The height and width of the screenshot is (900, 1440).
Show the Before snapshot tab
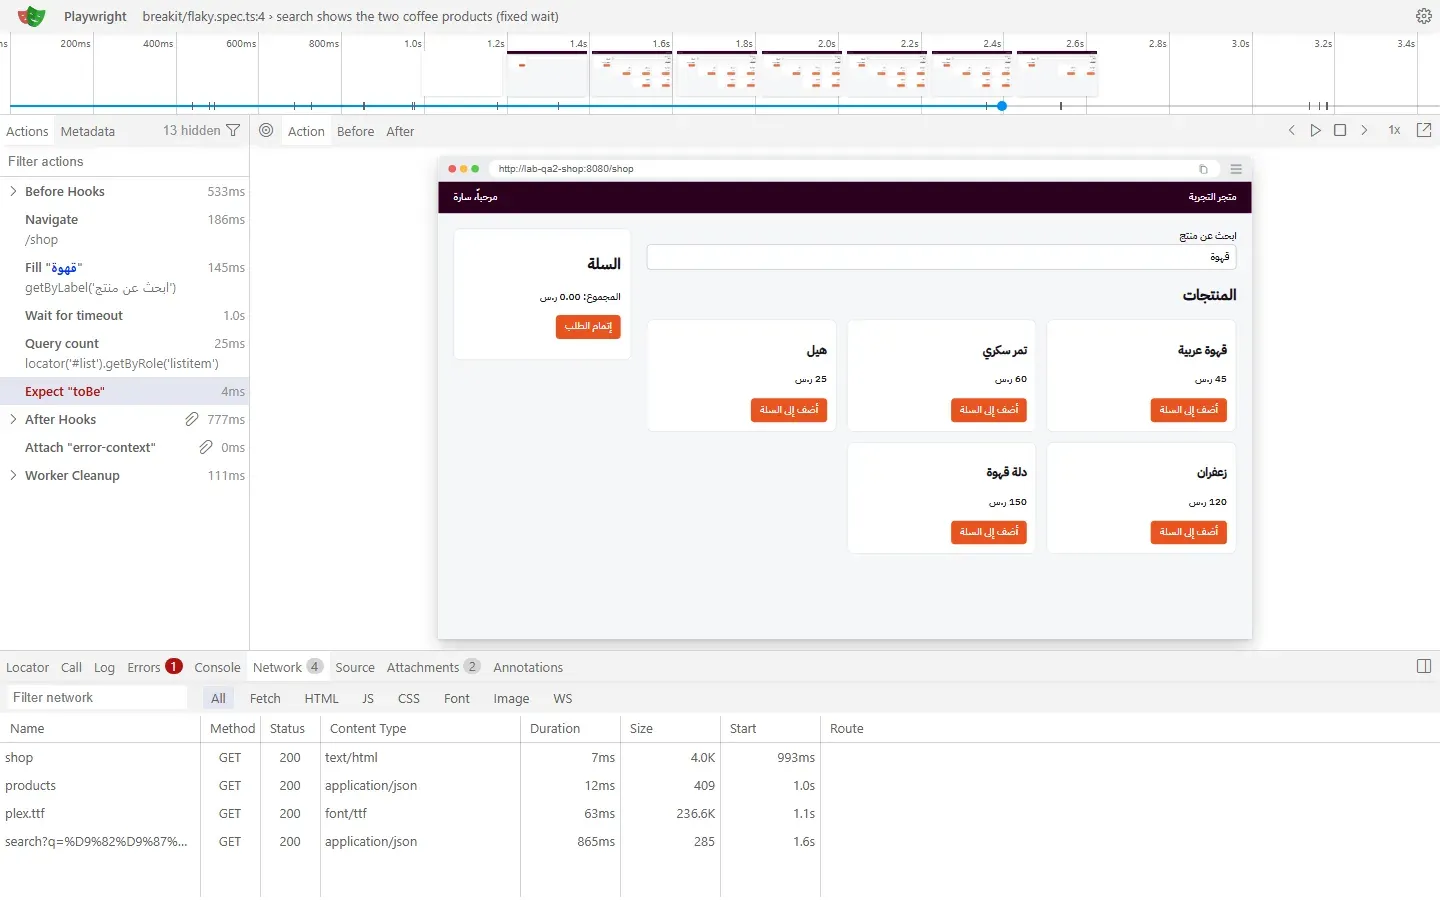tap(355, 131)
